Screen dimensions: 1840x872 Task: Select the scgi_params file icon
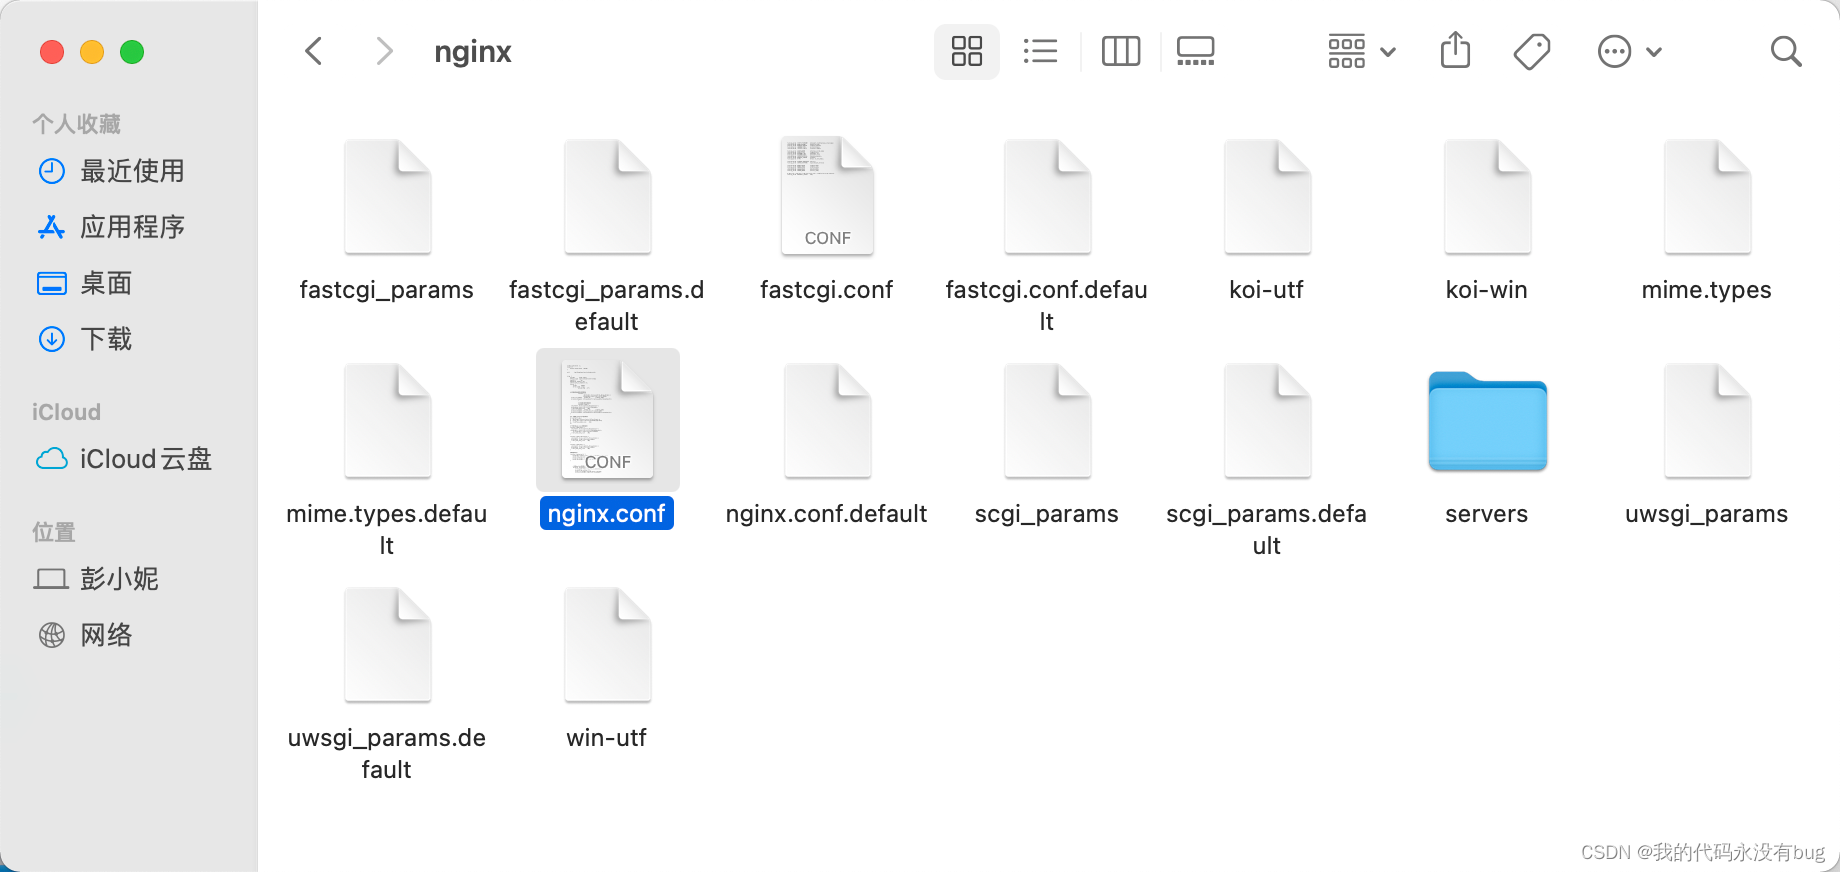coord(1048,421)
